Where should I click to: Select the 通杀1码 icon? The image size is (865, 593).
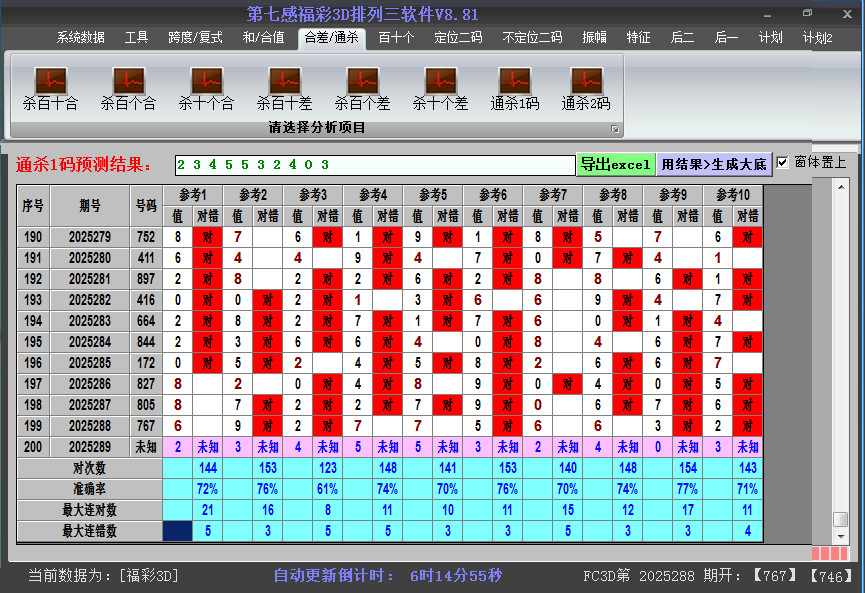point(515,82)
